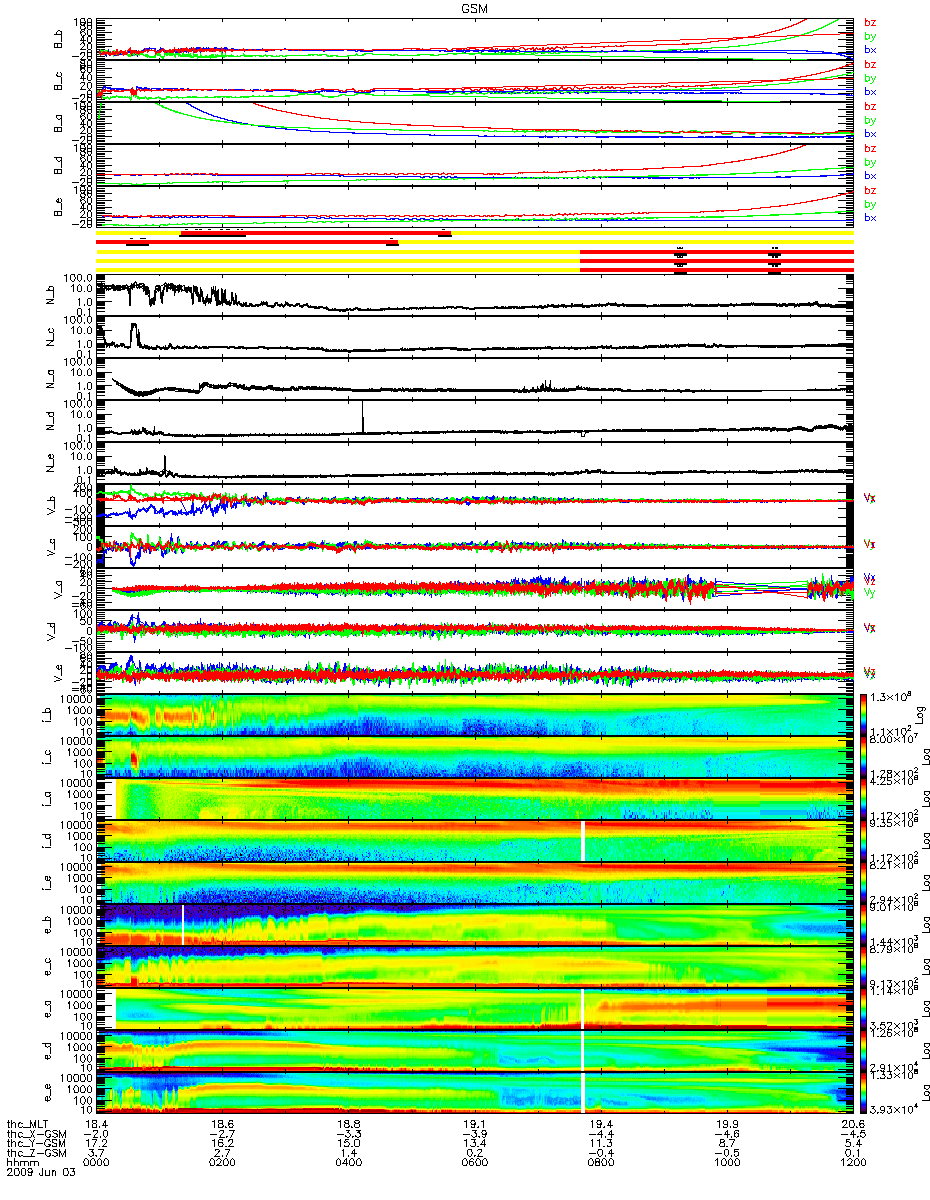Select the B_b panel axis label

point(60,39)
